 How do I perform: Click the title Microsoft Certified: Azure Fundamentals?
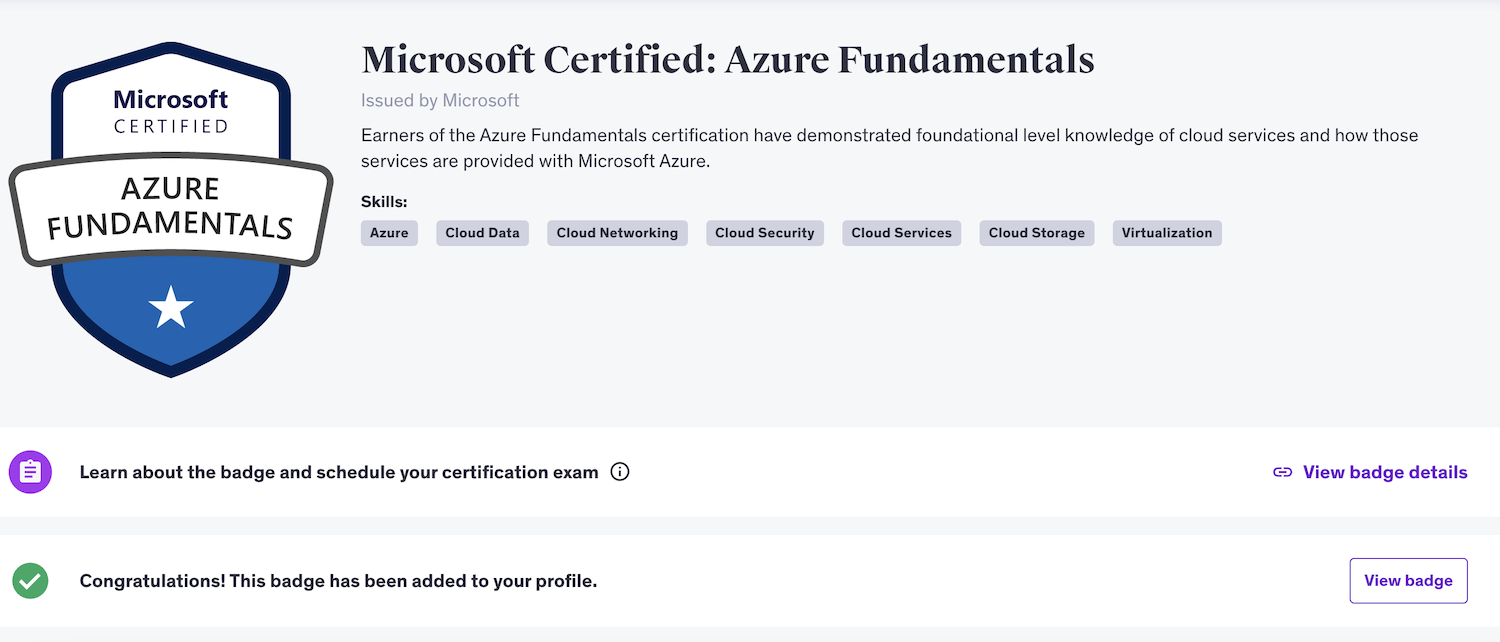(728, 60)
